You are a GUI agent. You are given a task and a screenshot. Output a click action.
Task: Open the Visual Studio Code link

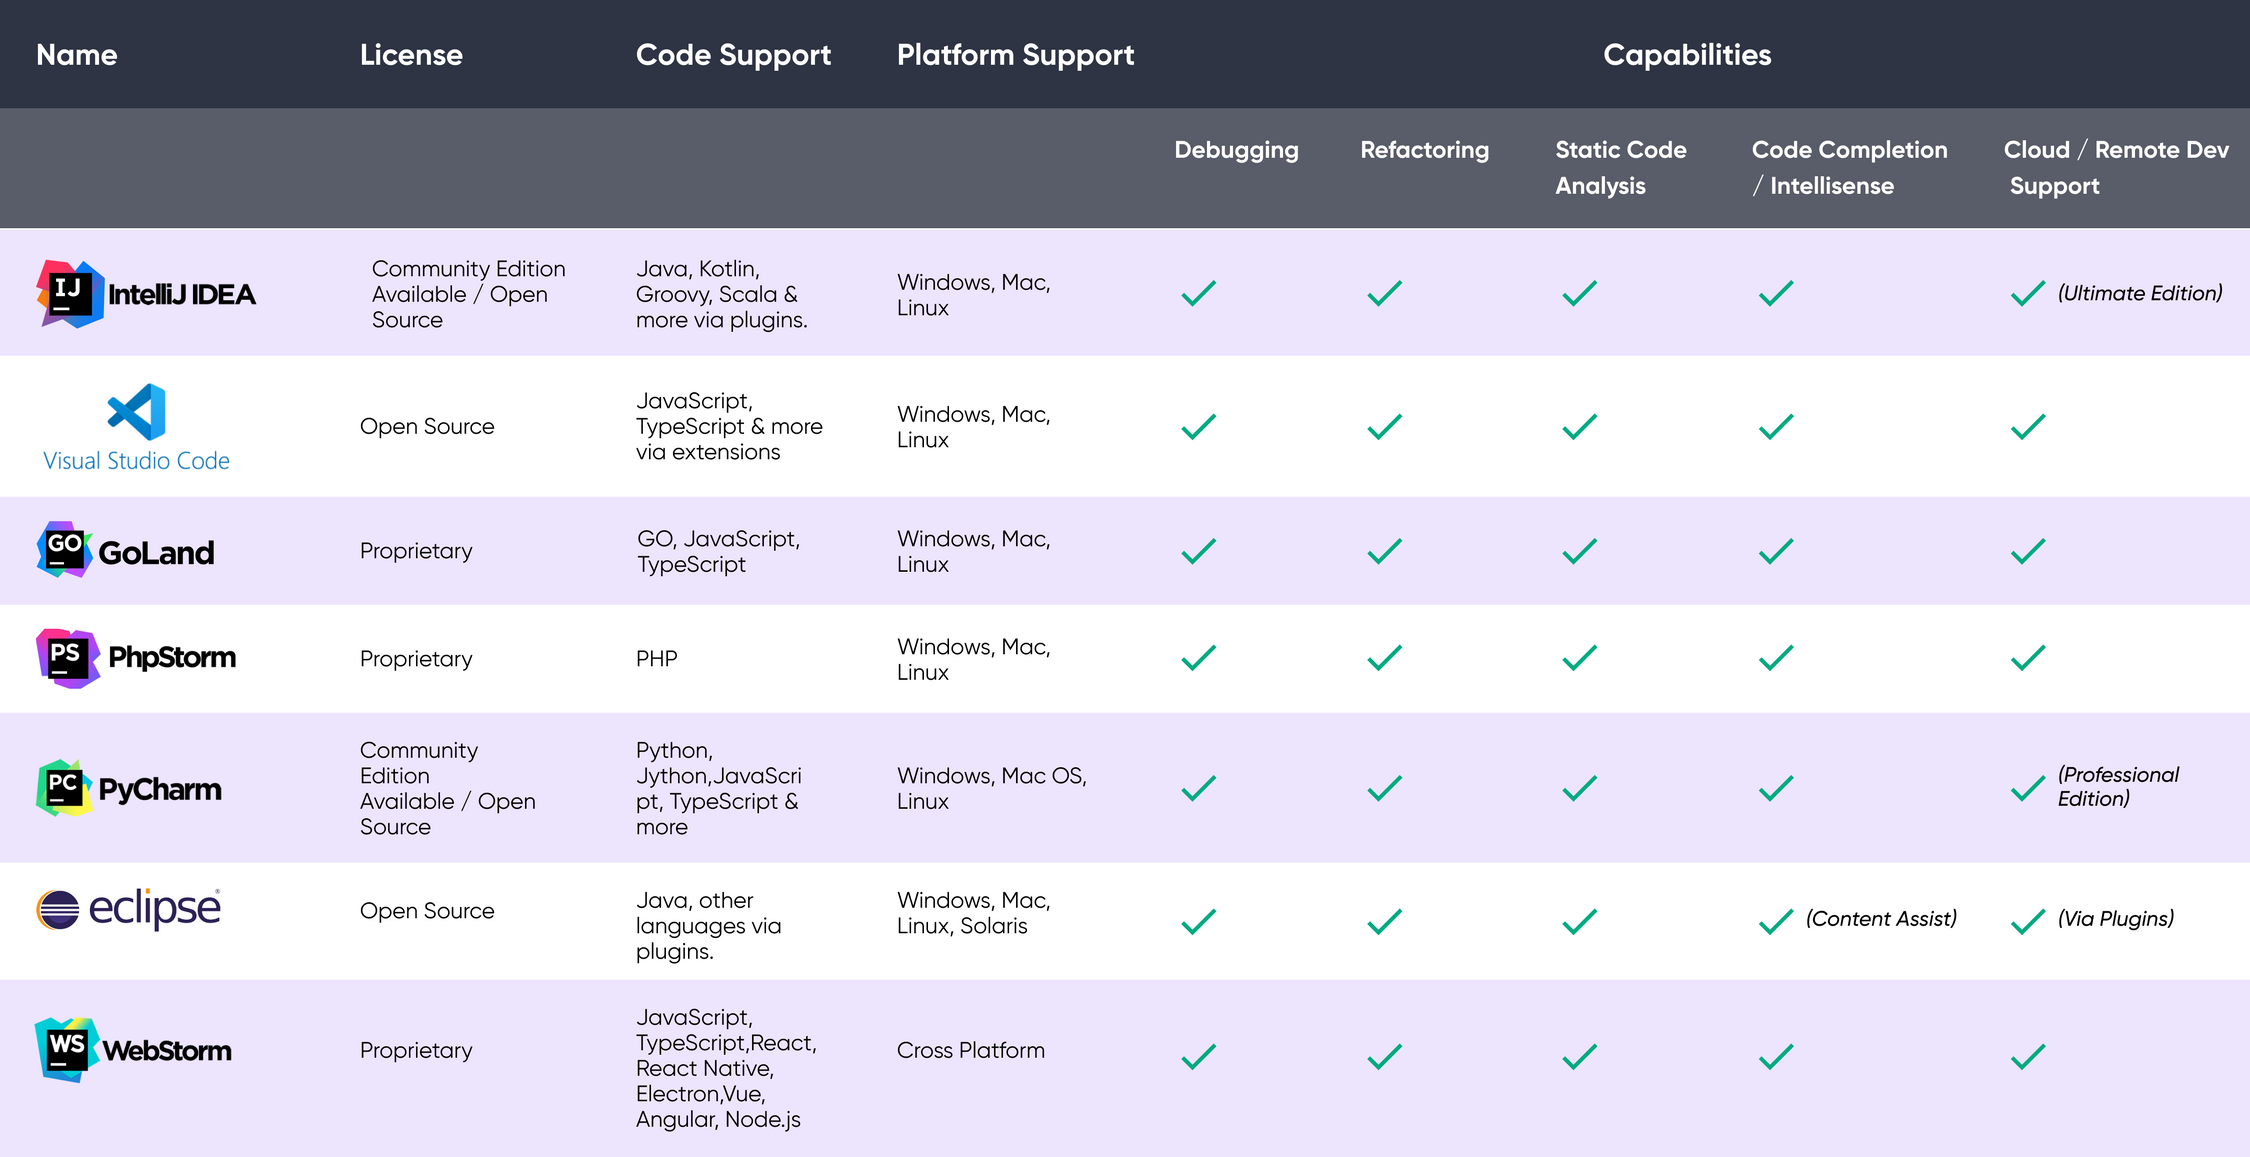click(135, 461)
